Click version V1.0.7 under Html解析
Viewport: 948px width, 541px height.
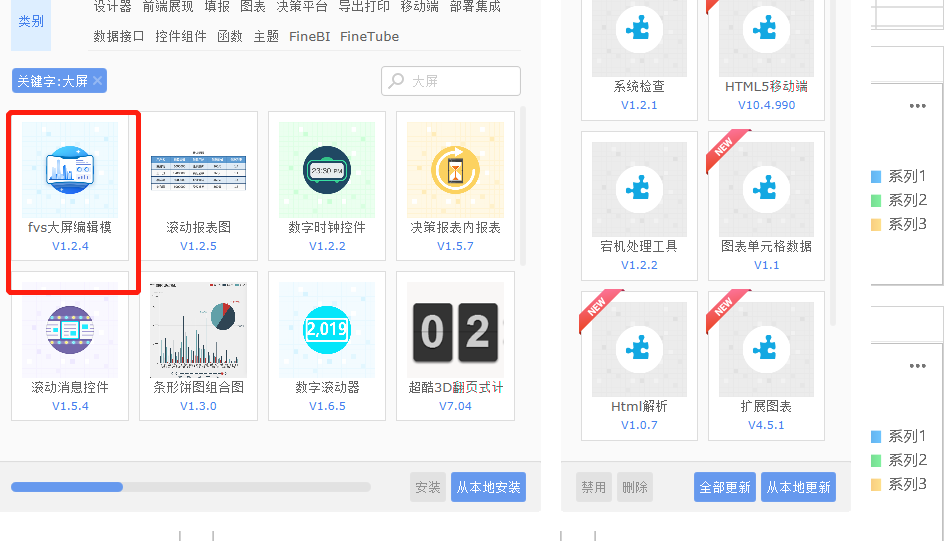[x=639, y=425]
